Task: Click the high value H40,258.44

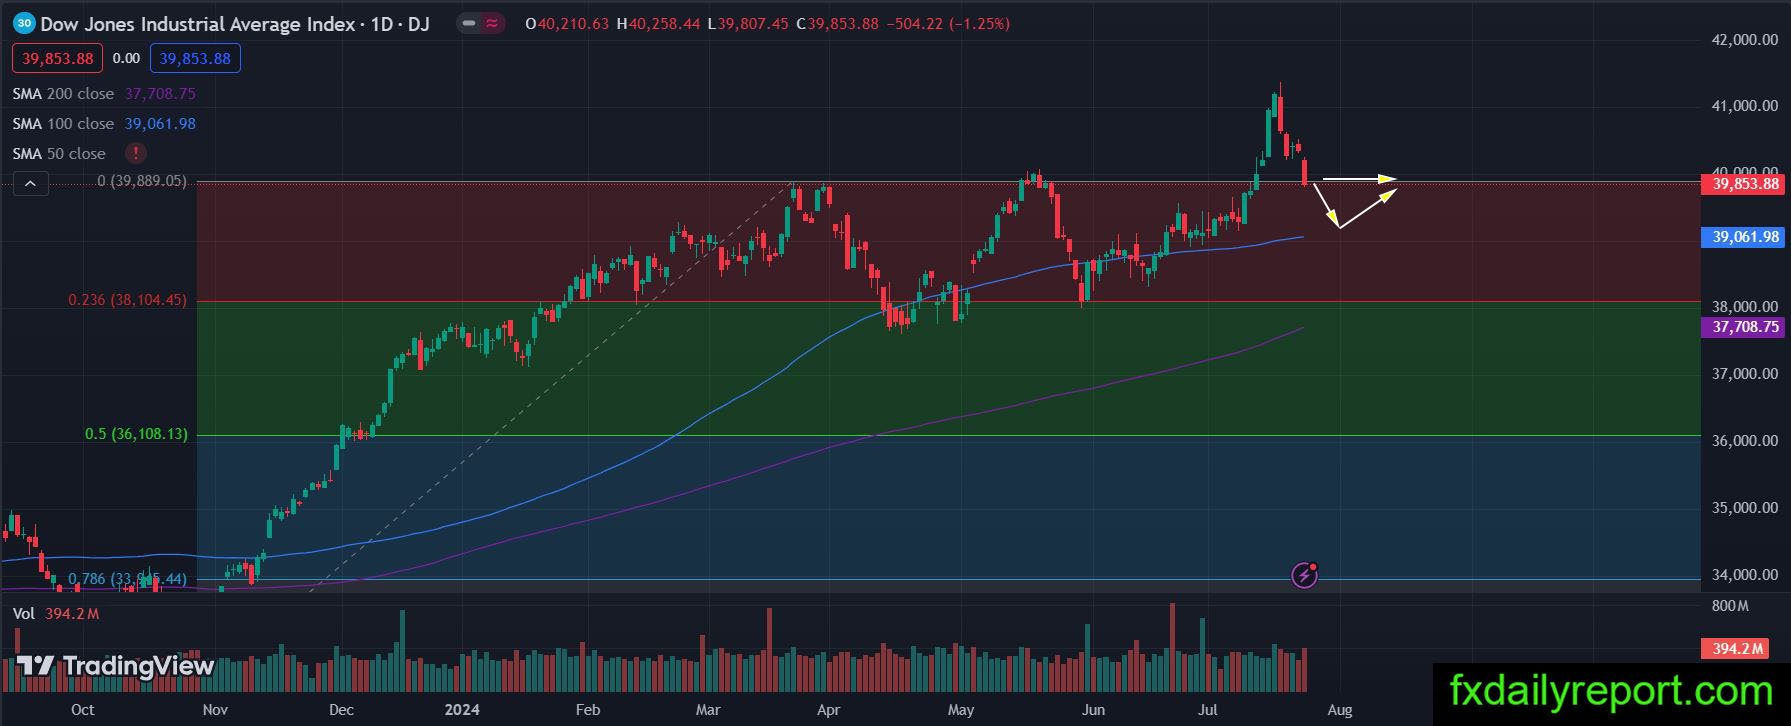Action: click(x=658, y=23)
